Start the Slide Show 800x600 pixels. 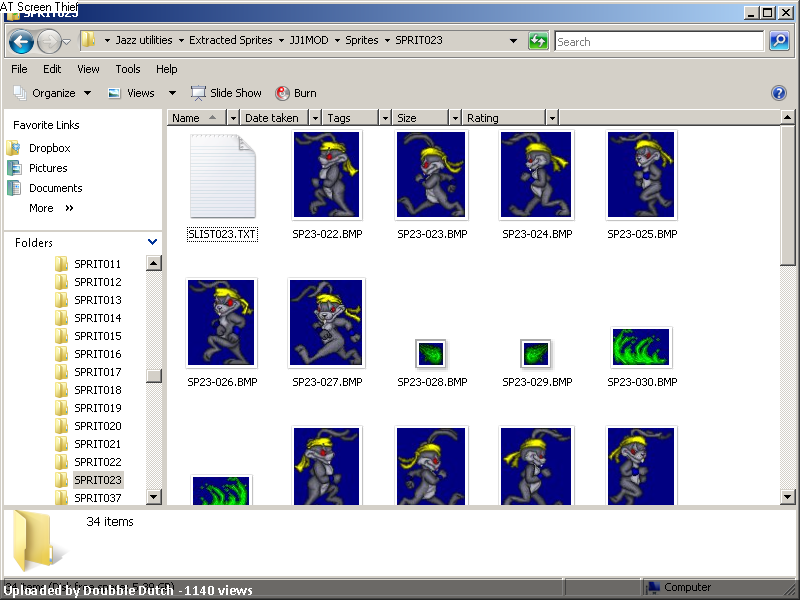(x=226, y=93)
